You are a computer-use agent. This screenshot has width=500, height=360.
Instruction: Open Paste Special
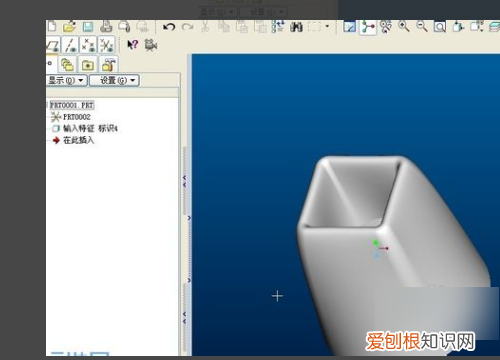pyautogui.click(x=260, y=27)
